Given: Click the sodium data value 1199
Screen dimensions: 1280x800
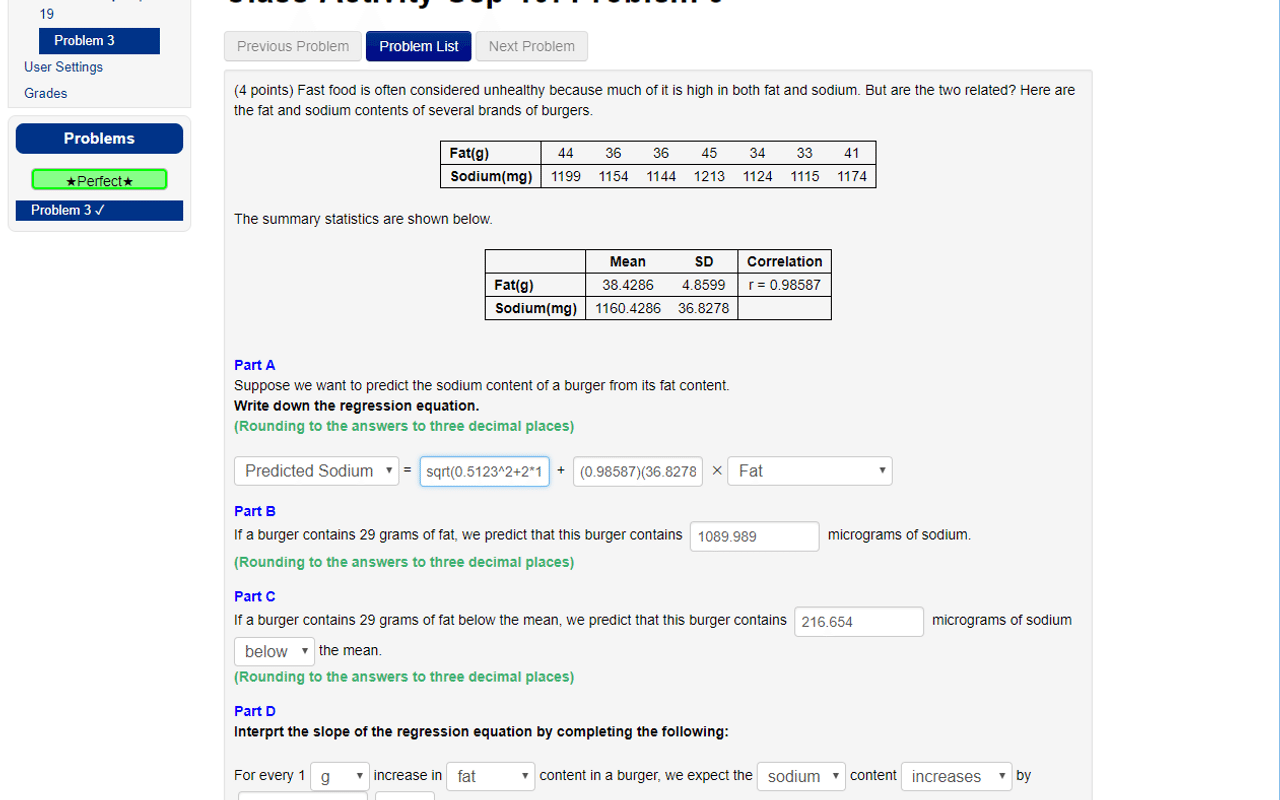Looking at the screenshot, I should point(566,176).
